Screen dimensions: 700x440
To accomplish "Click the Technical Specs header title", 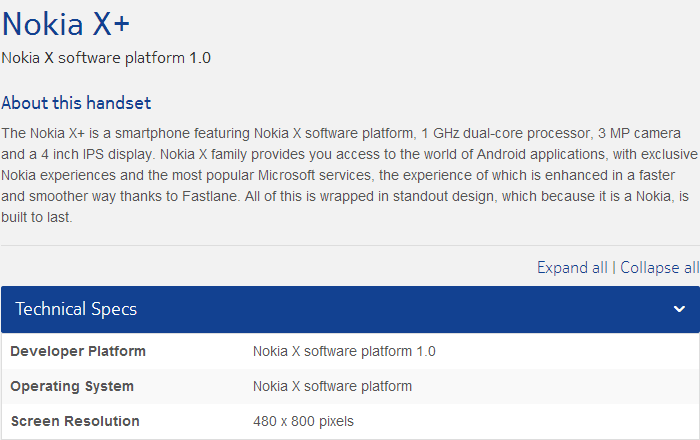I will pos(76,309).
